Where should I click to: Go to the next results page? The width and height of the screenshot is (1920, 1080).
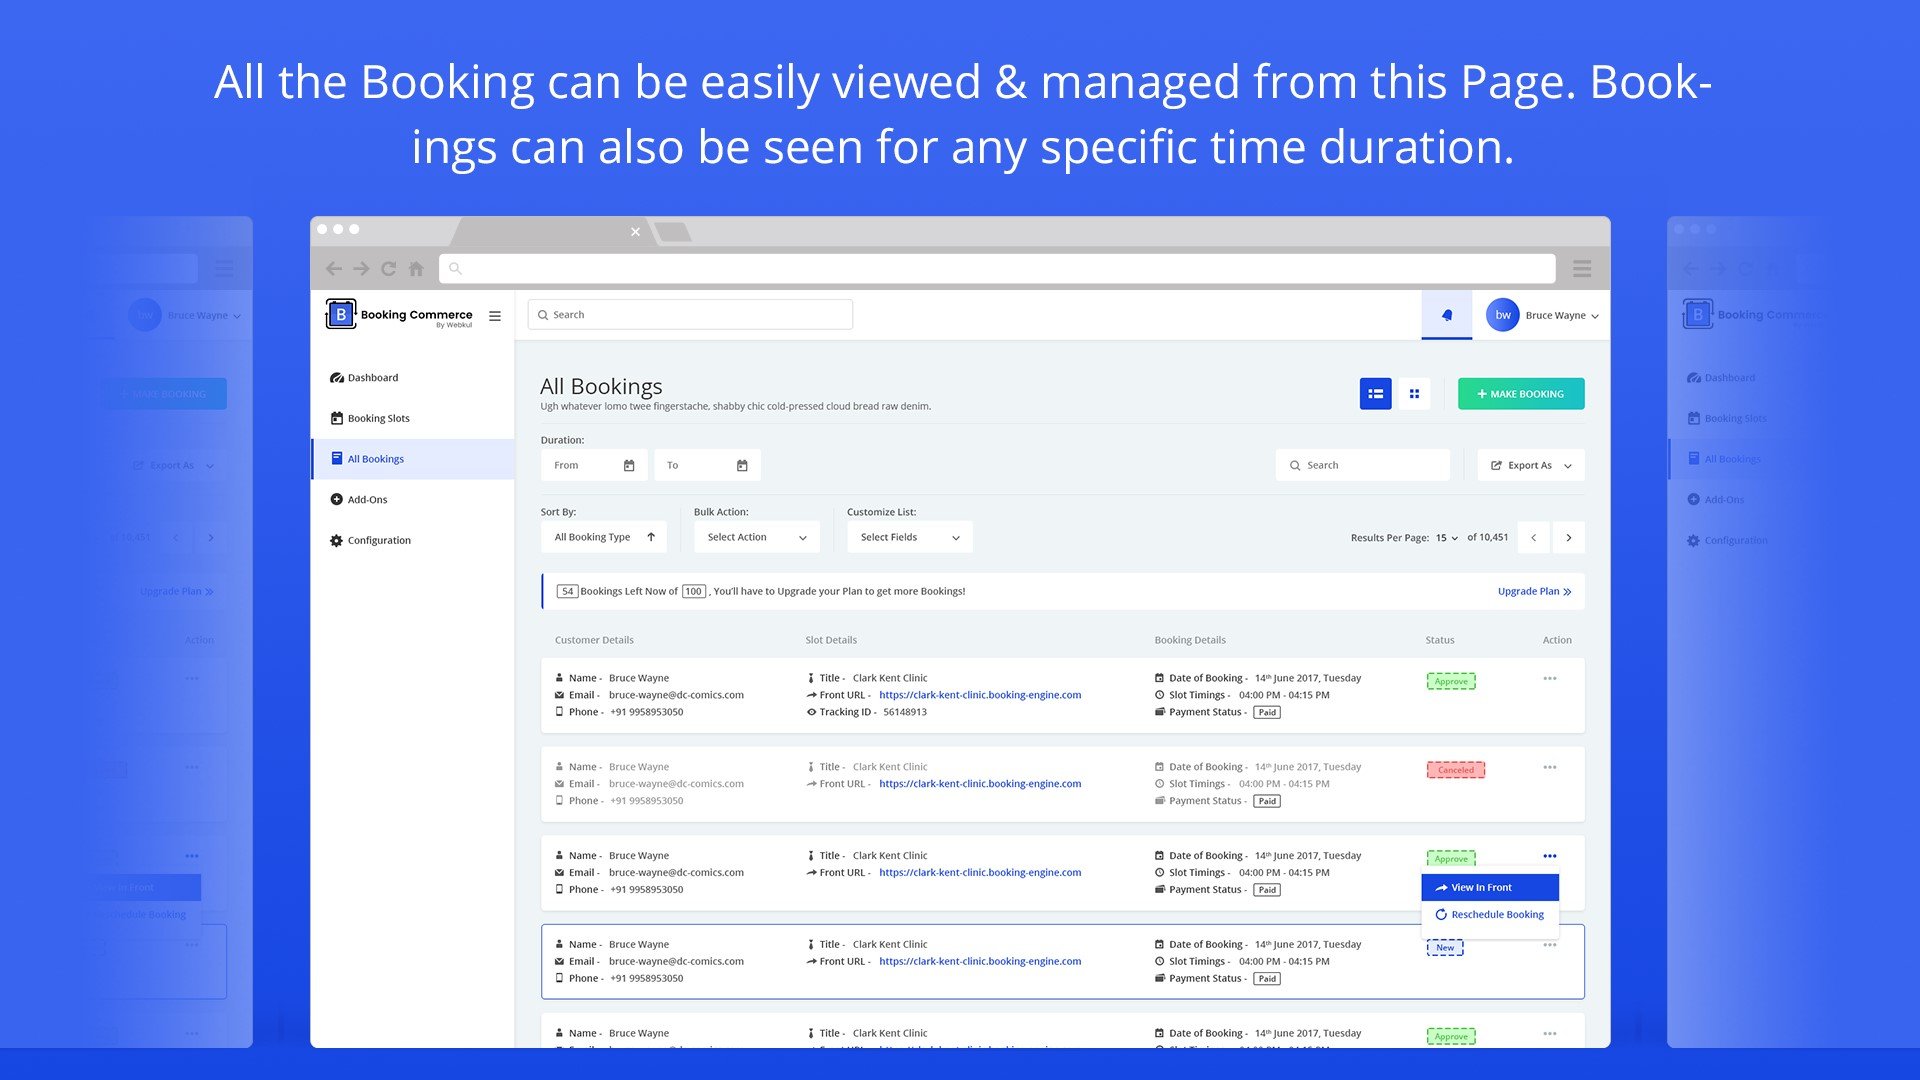(1569, 538)
